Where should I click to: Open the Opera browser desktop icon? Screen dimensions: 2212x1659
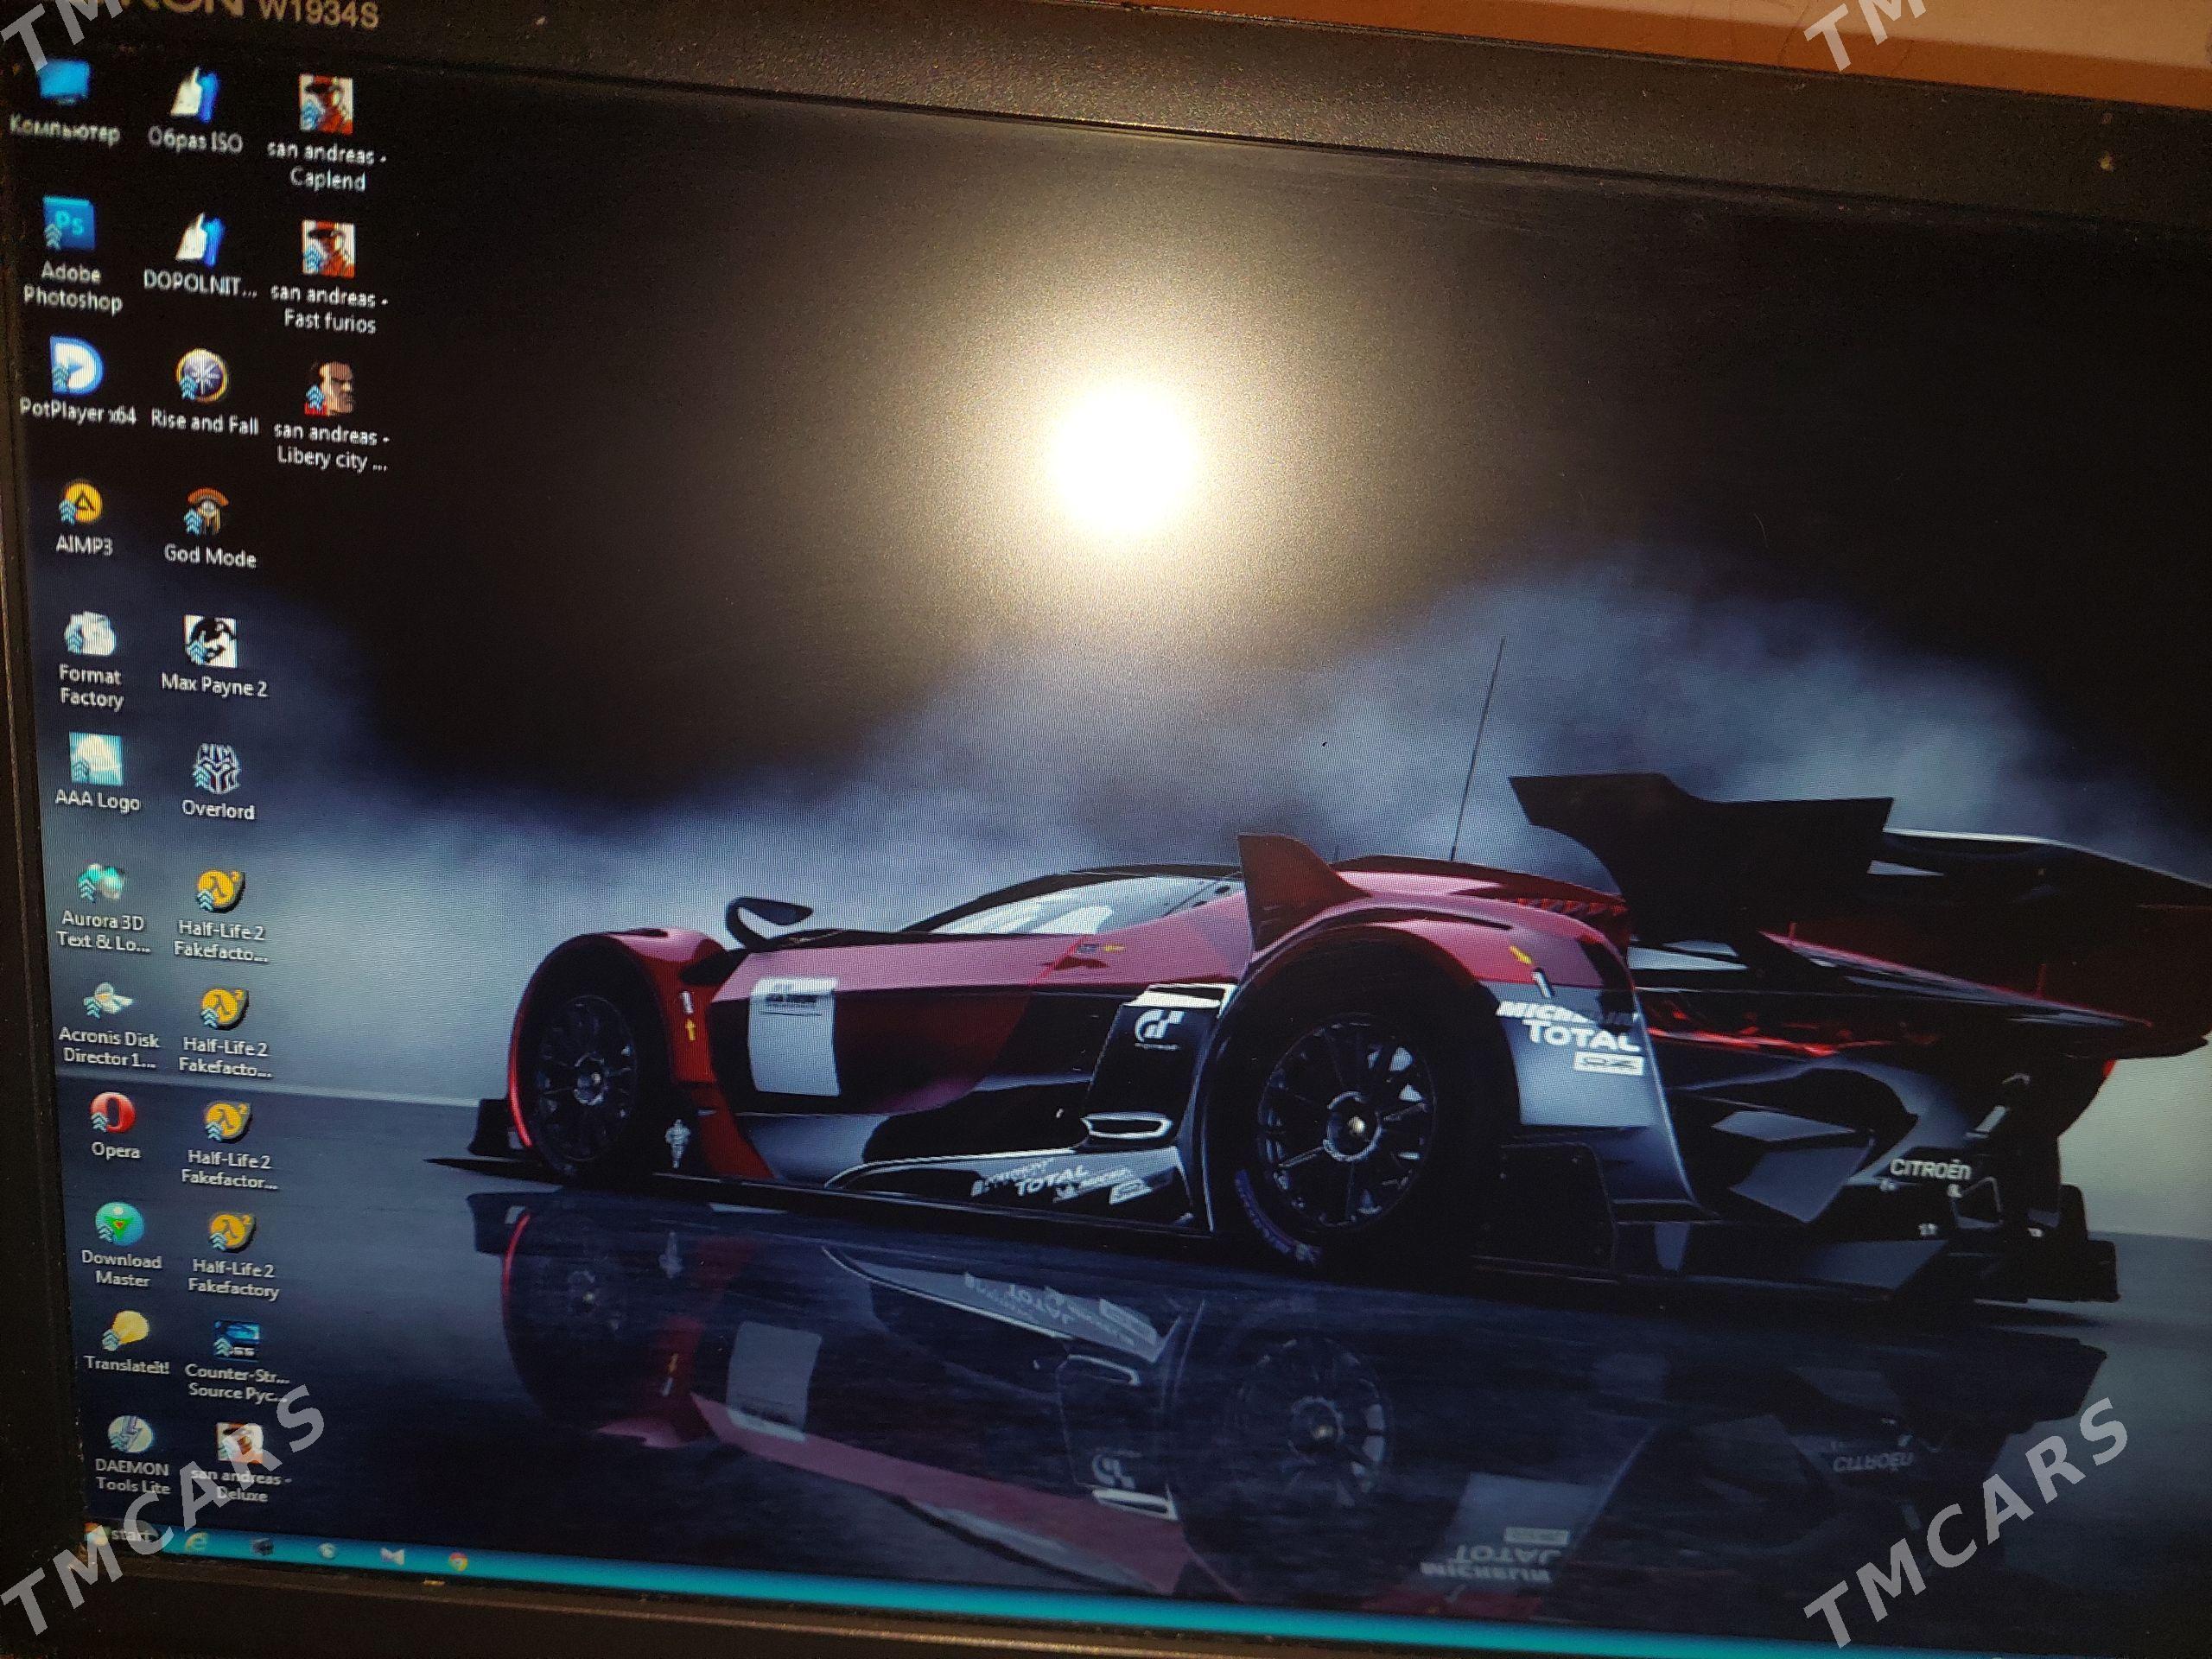[114, 1126]
